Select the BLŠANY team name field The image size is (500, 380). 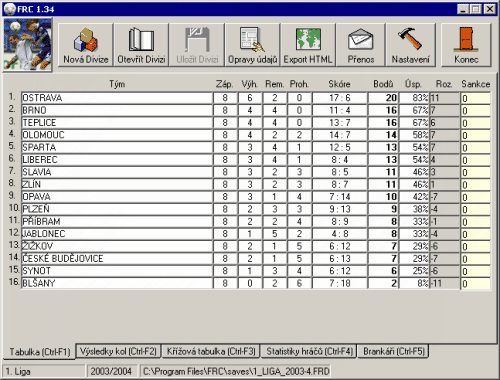[117, 283]
